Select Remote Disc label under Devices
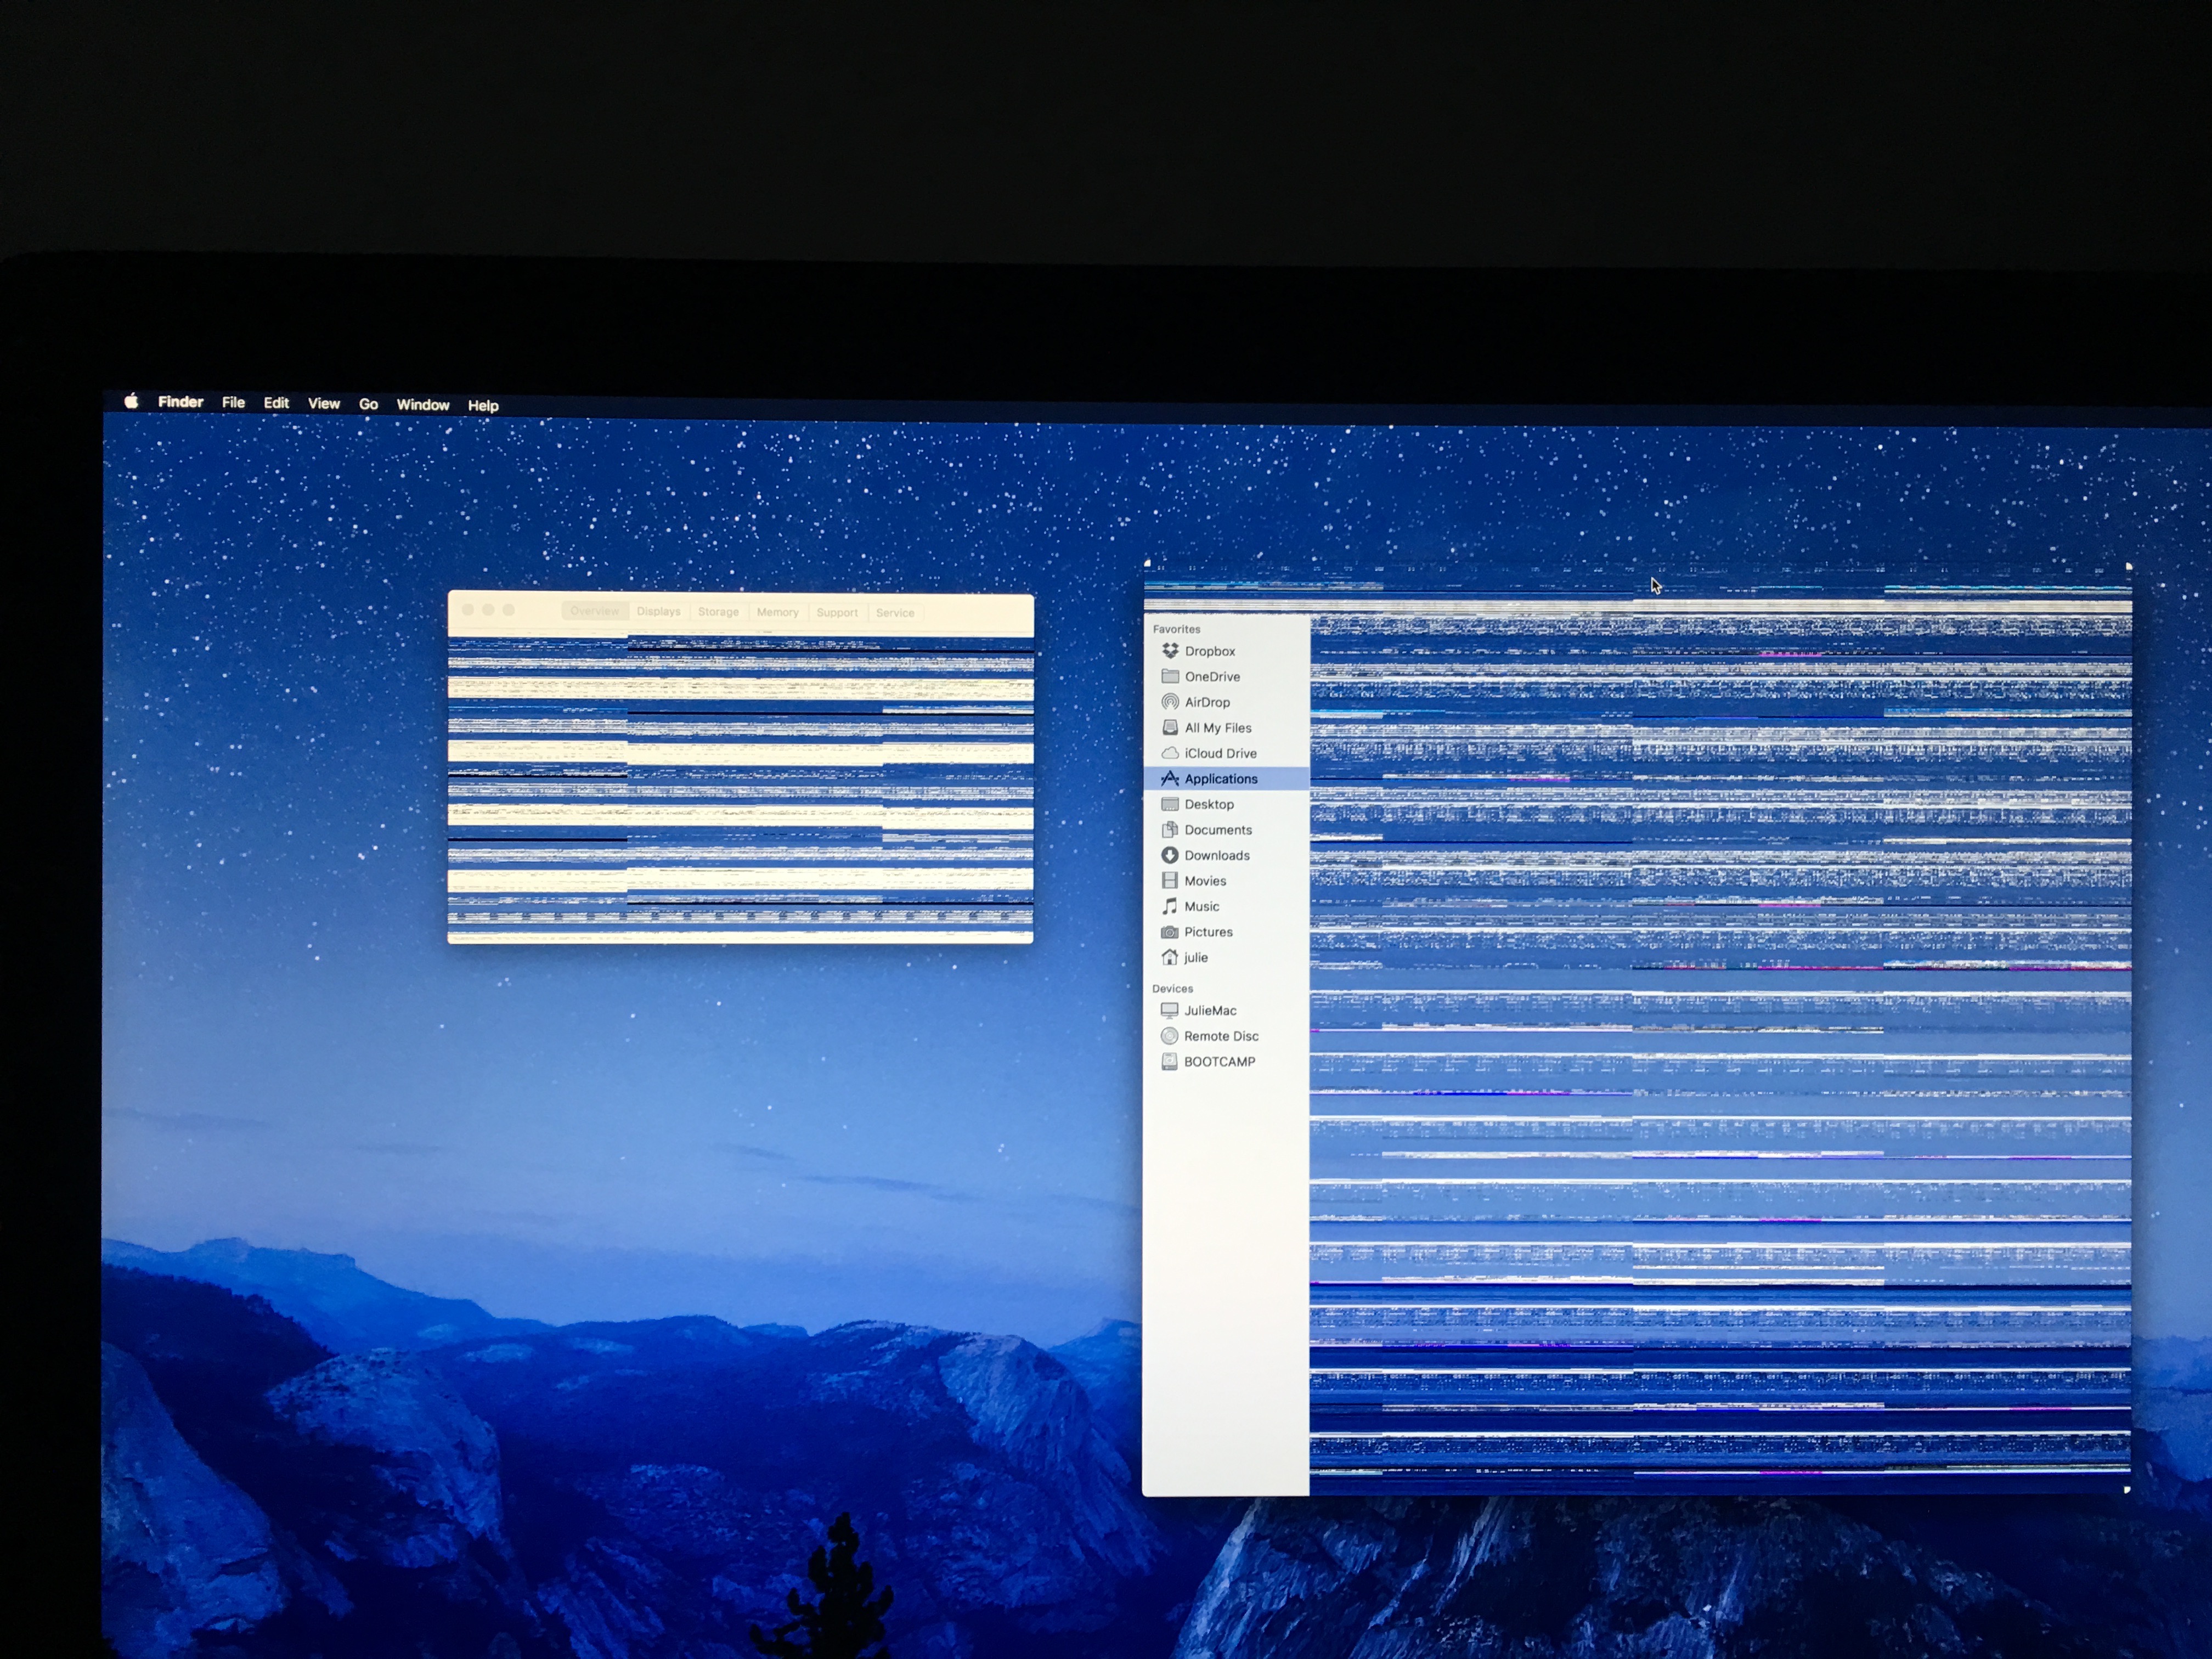 point(1221,1036)
